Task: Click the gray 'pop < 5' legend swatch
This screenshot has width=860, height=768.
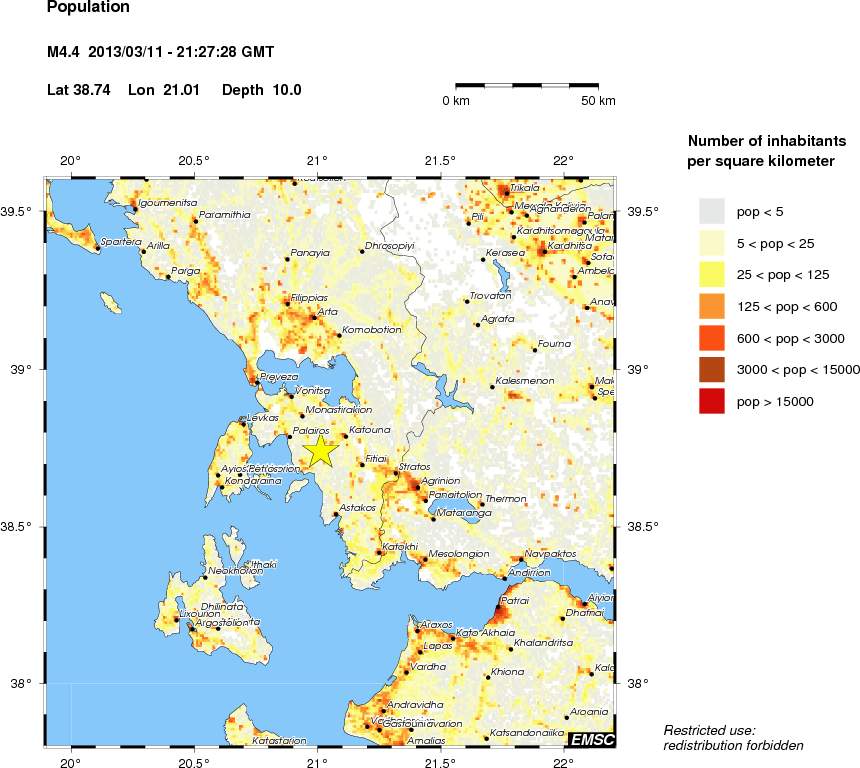Action: pyautogui.click(x=711, y=211)
